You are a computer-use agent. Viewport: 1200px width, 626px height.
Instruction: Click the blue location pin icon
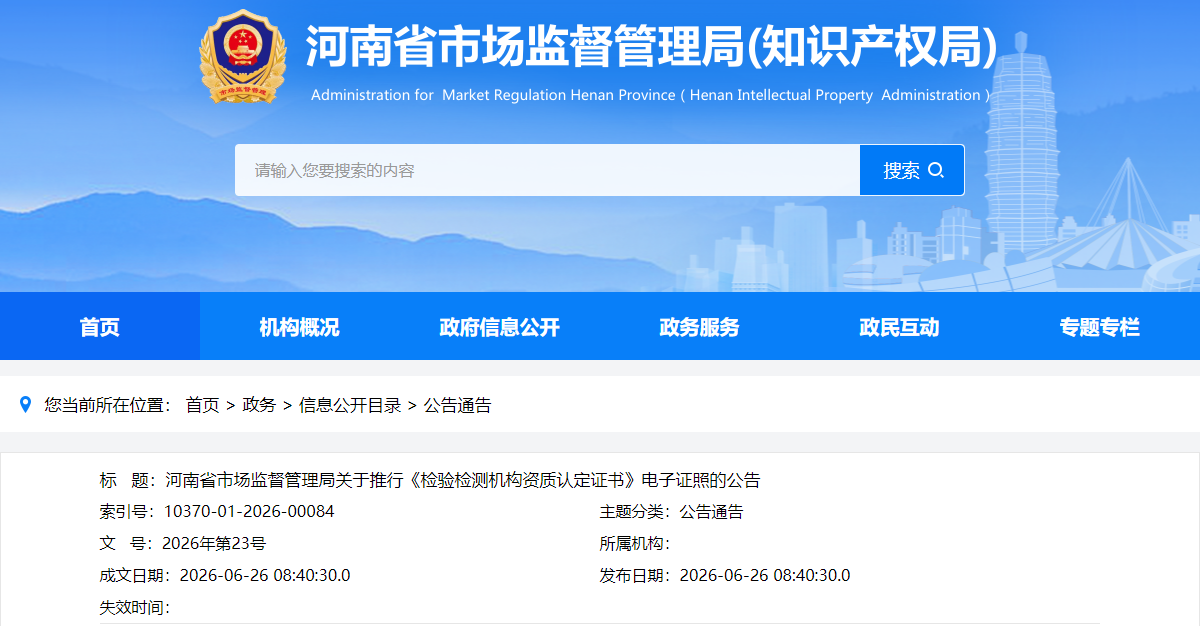click(26, 404)
